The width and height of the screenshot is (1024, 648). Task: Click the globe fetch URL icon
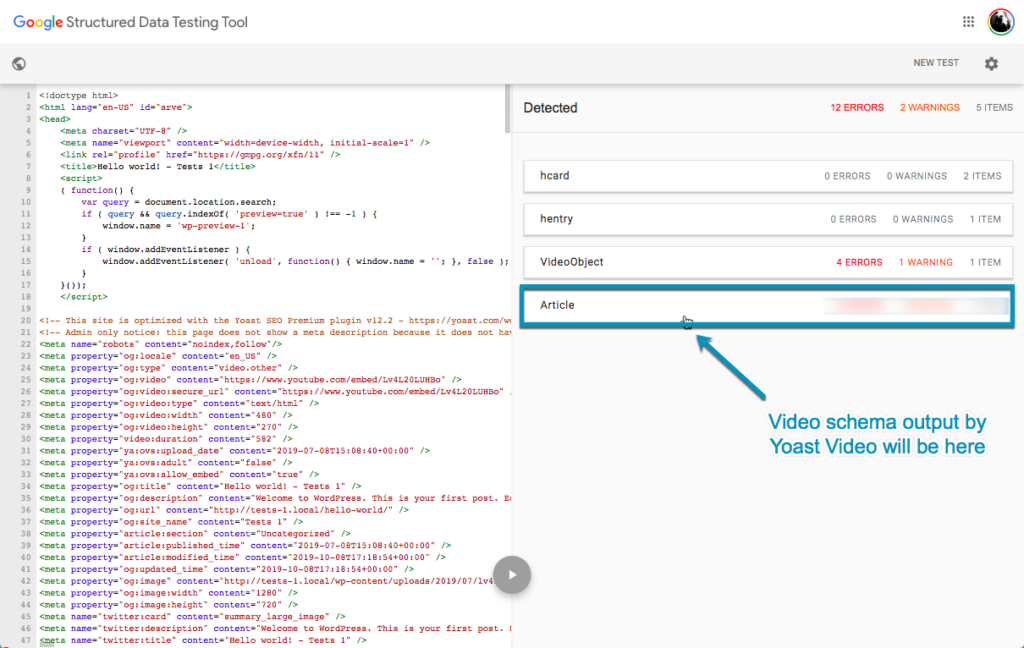pyautogui.click(x=19, y=63)
